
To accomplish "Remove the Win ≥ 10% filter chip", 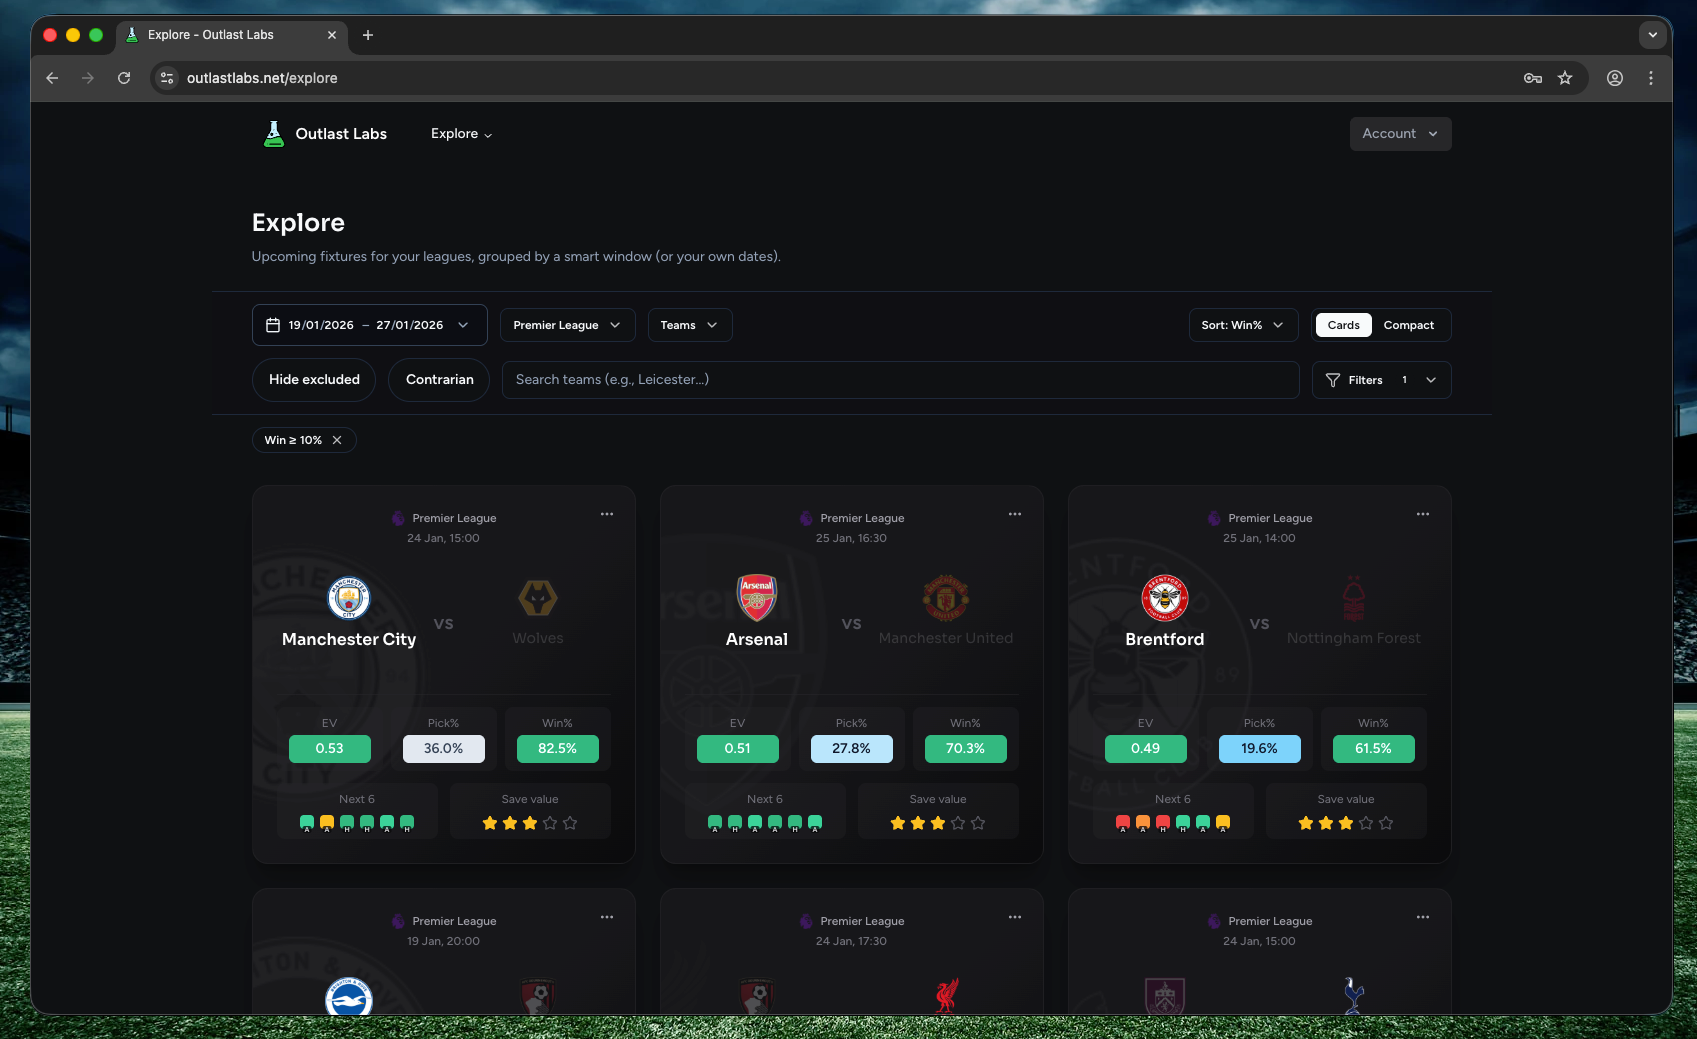I will pyautogui.click(x=337, y=440).
